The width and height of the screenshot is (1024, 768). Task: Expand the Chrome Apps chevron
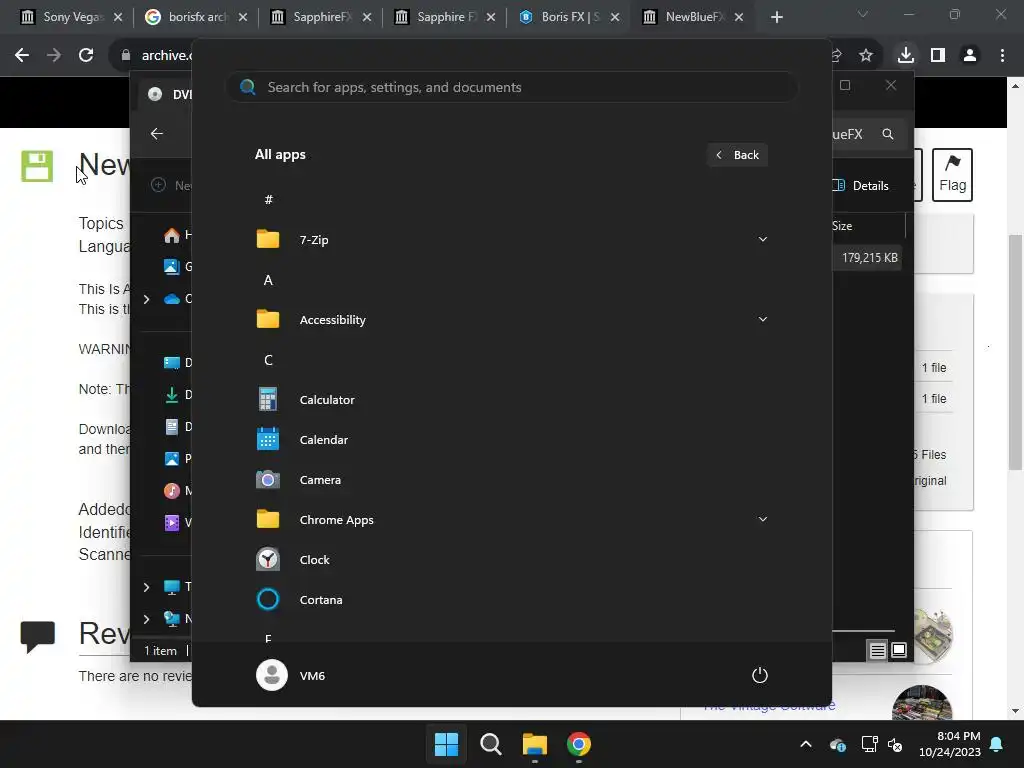click(762, 520)
